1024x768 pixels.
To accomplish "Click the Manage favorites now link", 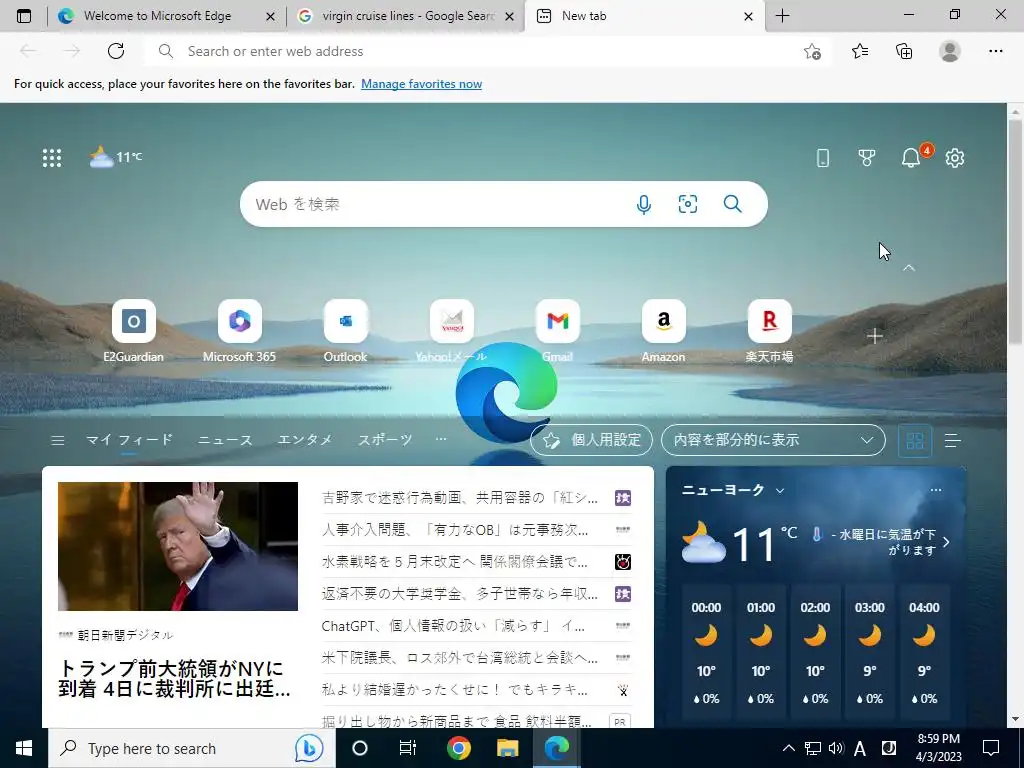I will point(421,84).
